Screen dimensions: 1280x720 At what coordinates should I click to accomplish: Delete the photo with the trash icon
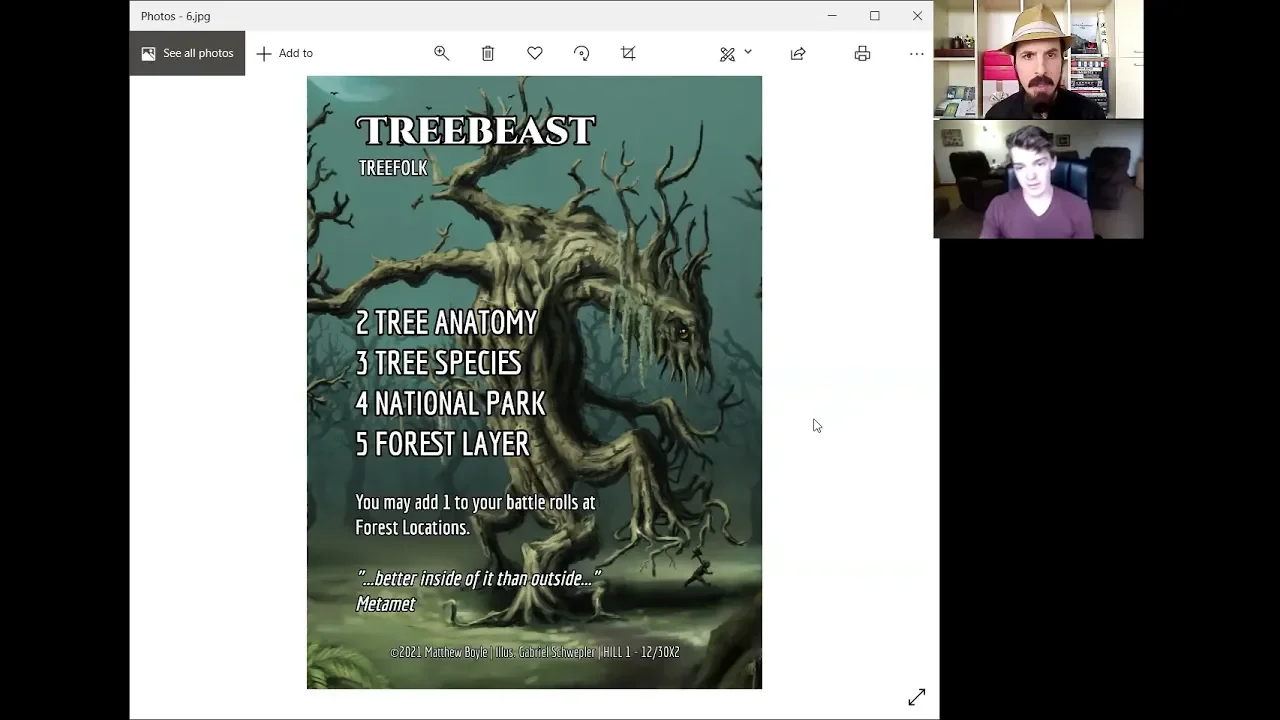coord(488,53)
